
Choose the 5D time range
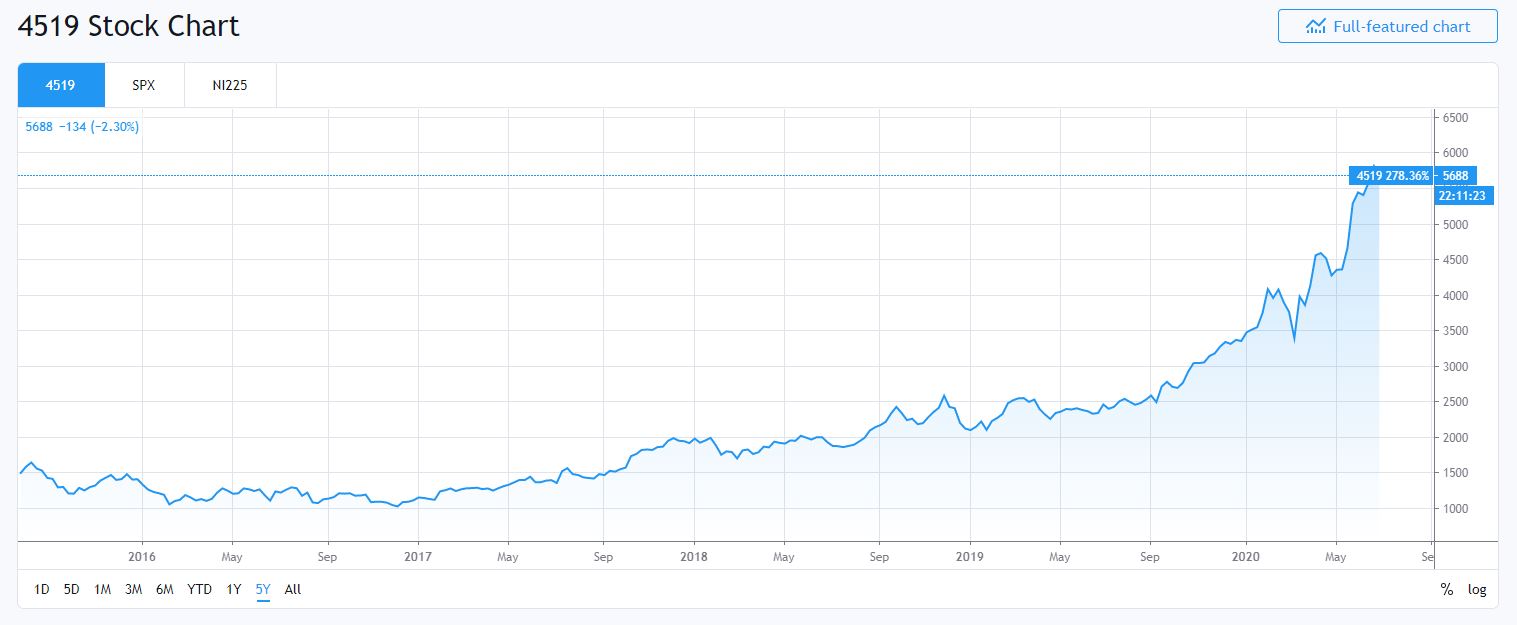(71, 589)
